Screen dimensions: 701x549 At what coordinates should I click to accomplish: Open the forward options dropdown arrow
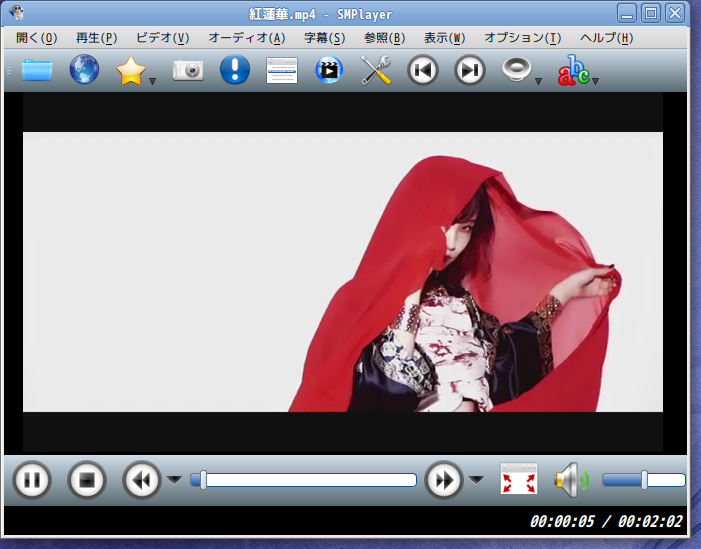click(476, 480)
